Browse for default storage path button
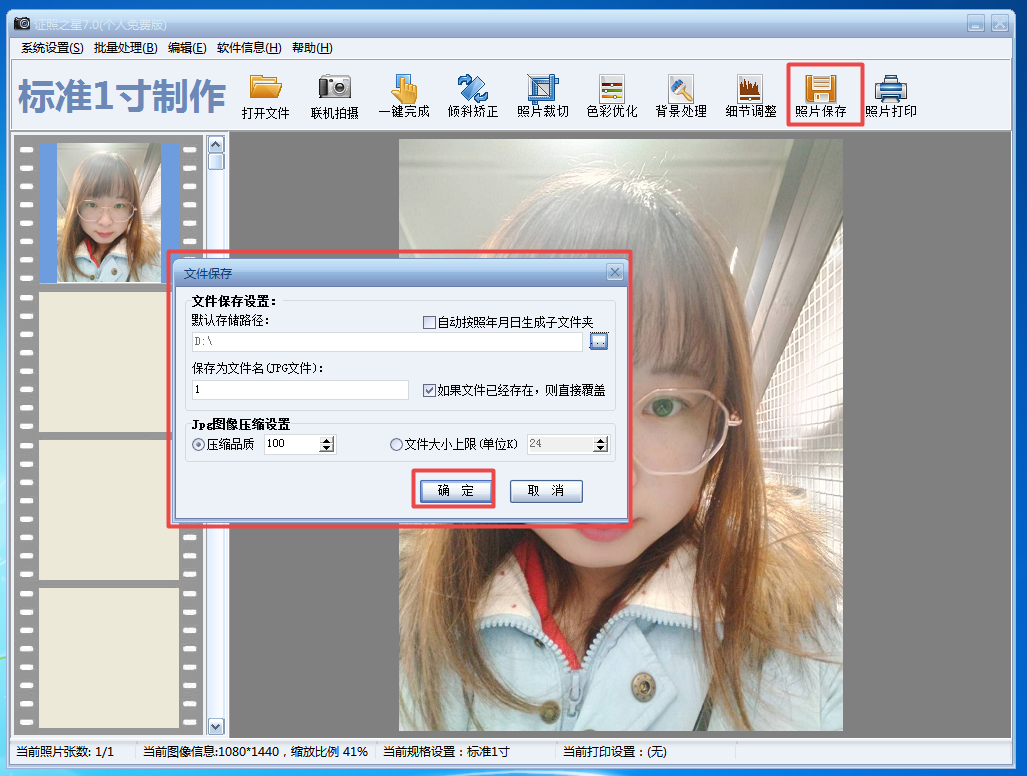Image resolution: width=1027 pixels, height=776 pixels. coord(599,341)
